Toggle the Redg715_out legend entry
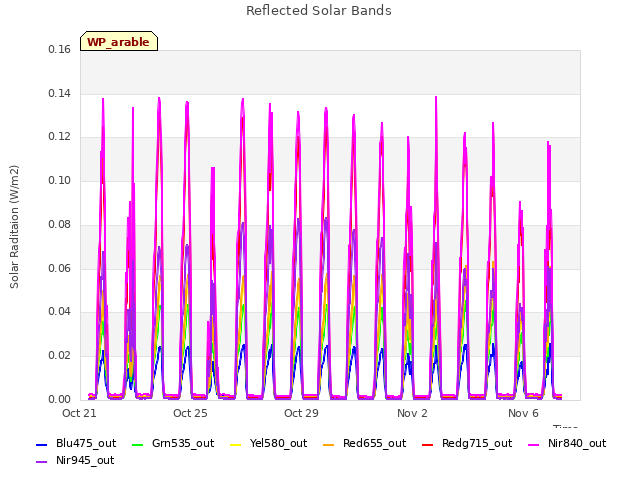 tap(467, 444)
